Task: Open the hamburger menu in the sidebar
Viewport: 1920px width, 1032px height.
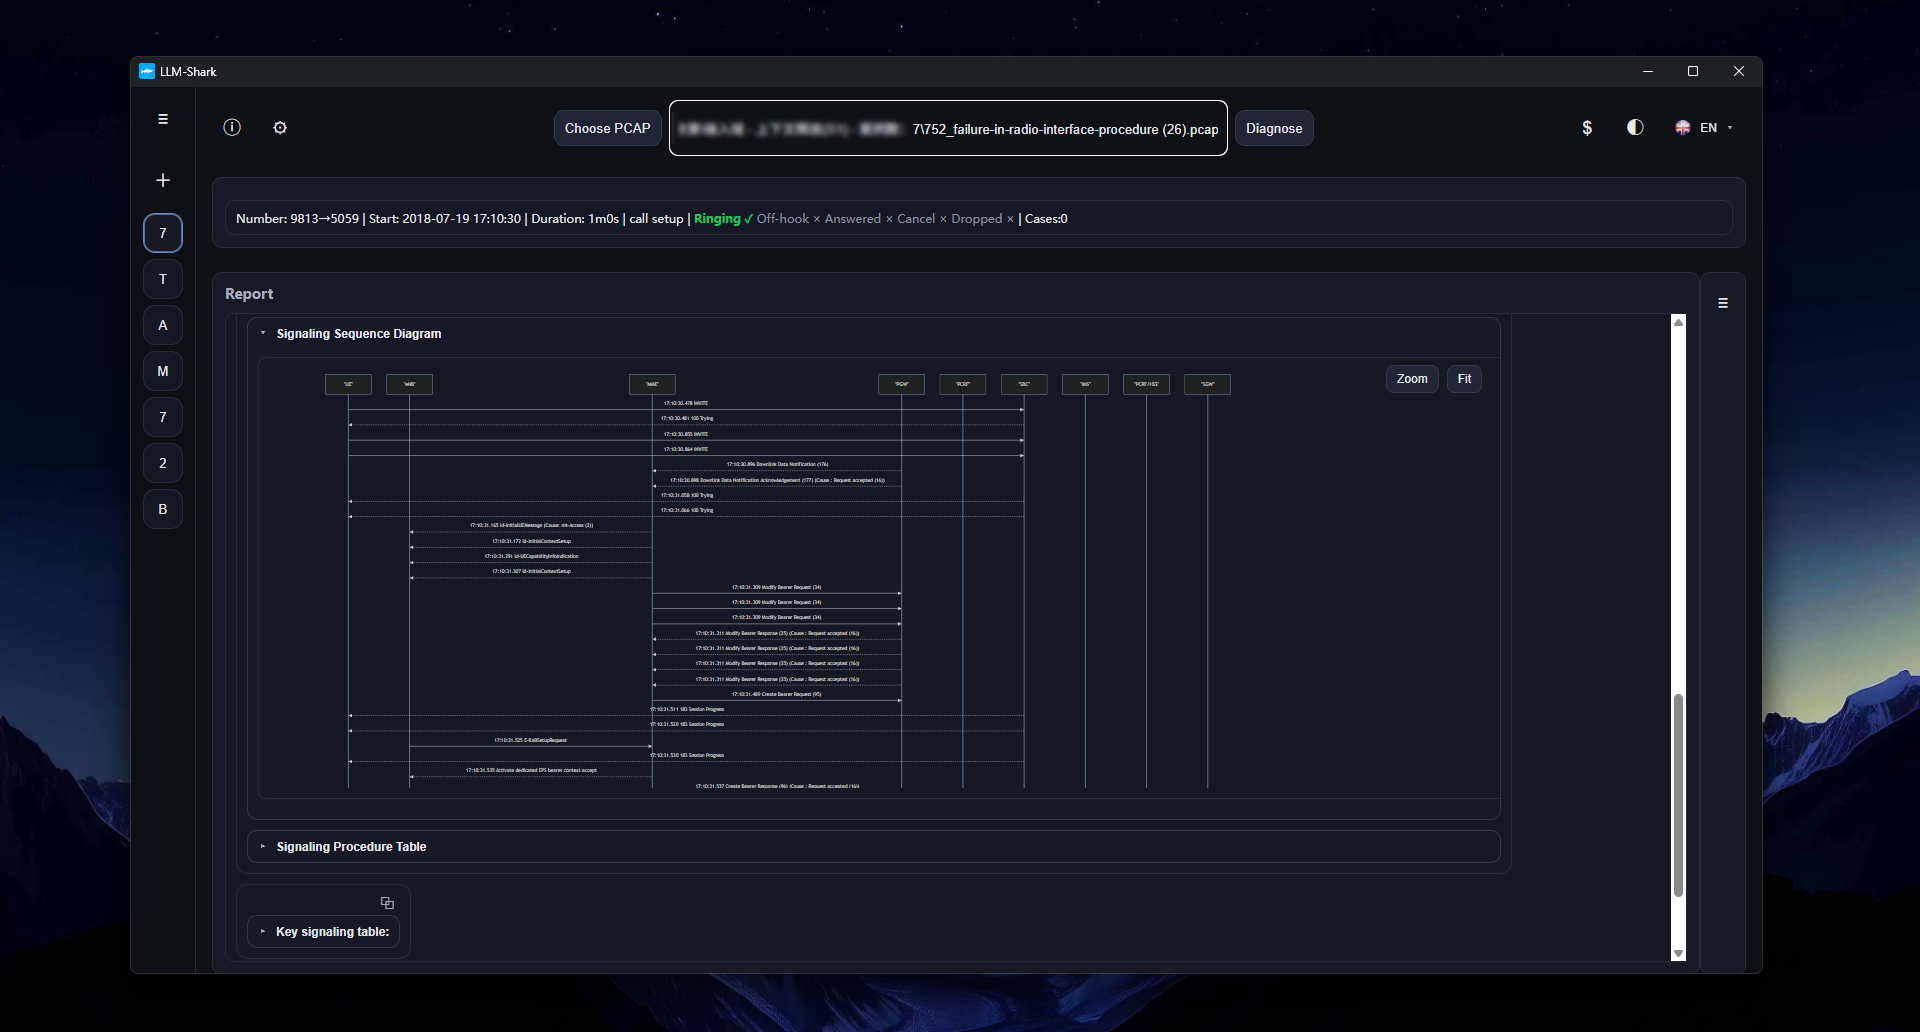Action: (163, 119)
